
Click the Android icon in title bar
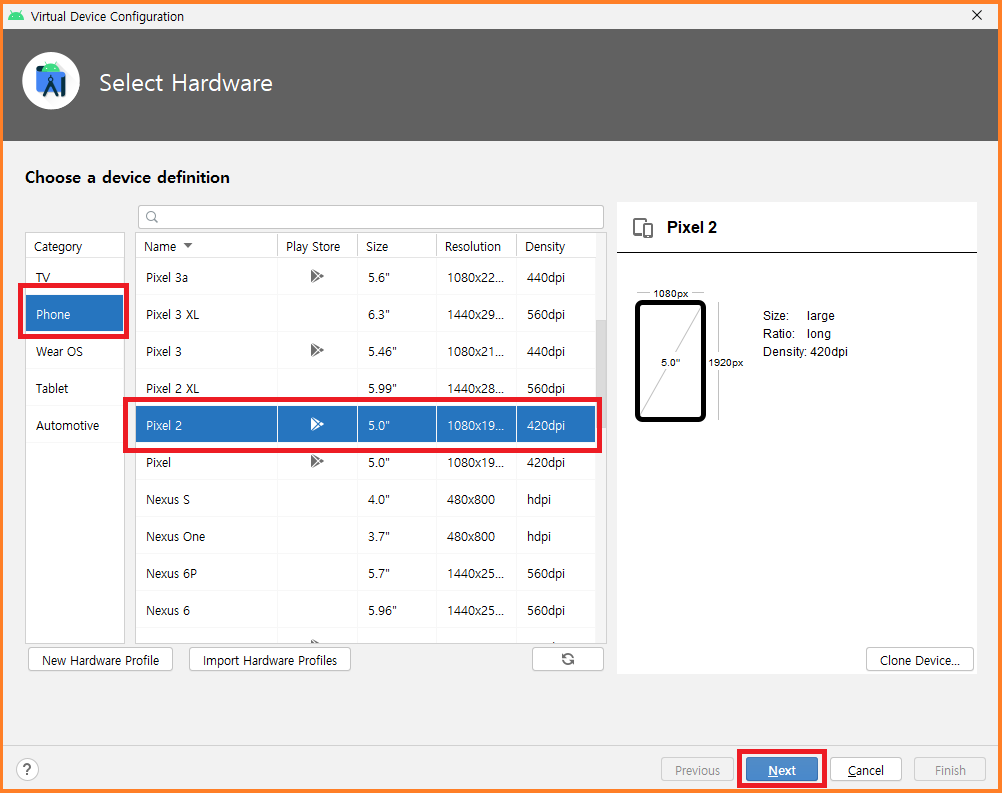click(16, 15)
